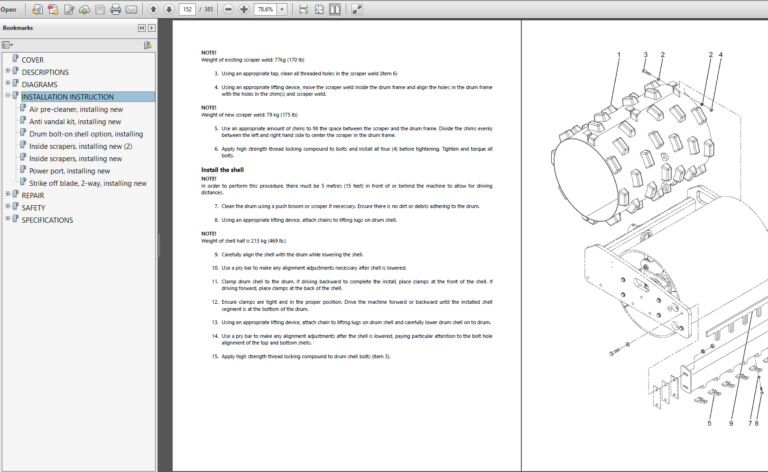This screenshot has height=472, width=768.
Task: Click the Print icon
Action: [x=116, y=9]
